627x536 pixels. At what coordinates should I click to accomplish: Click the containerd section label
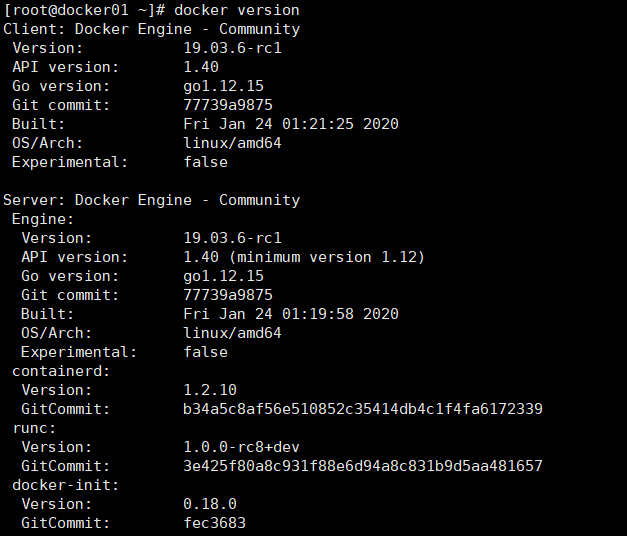click(61, 371)
